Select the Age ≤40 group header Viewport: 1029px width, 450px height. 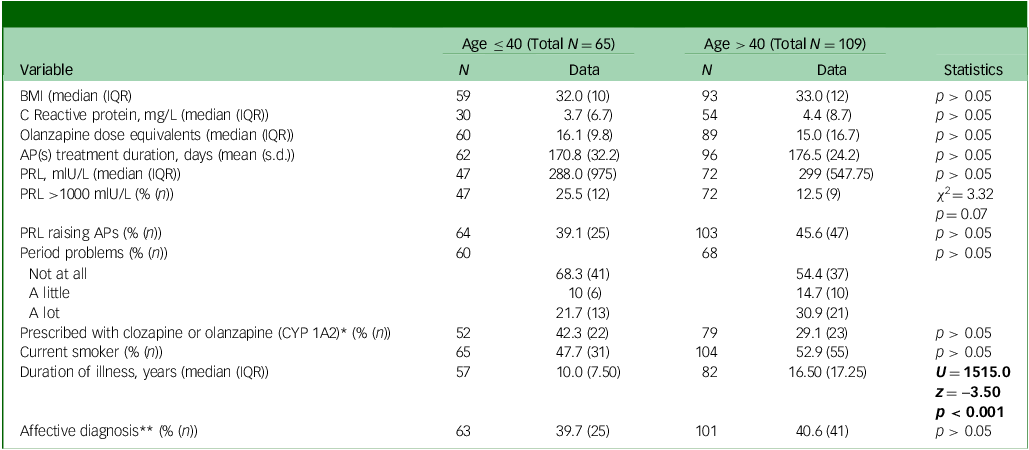528,44
